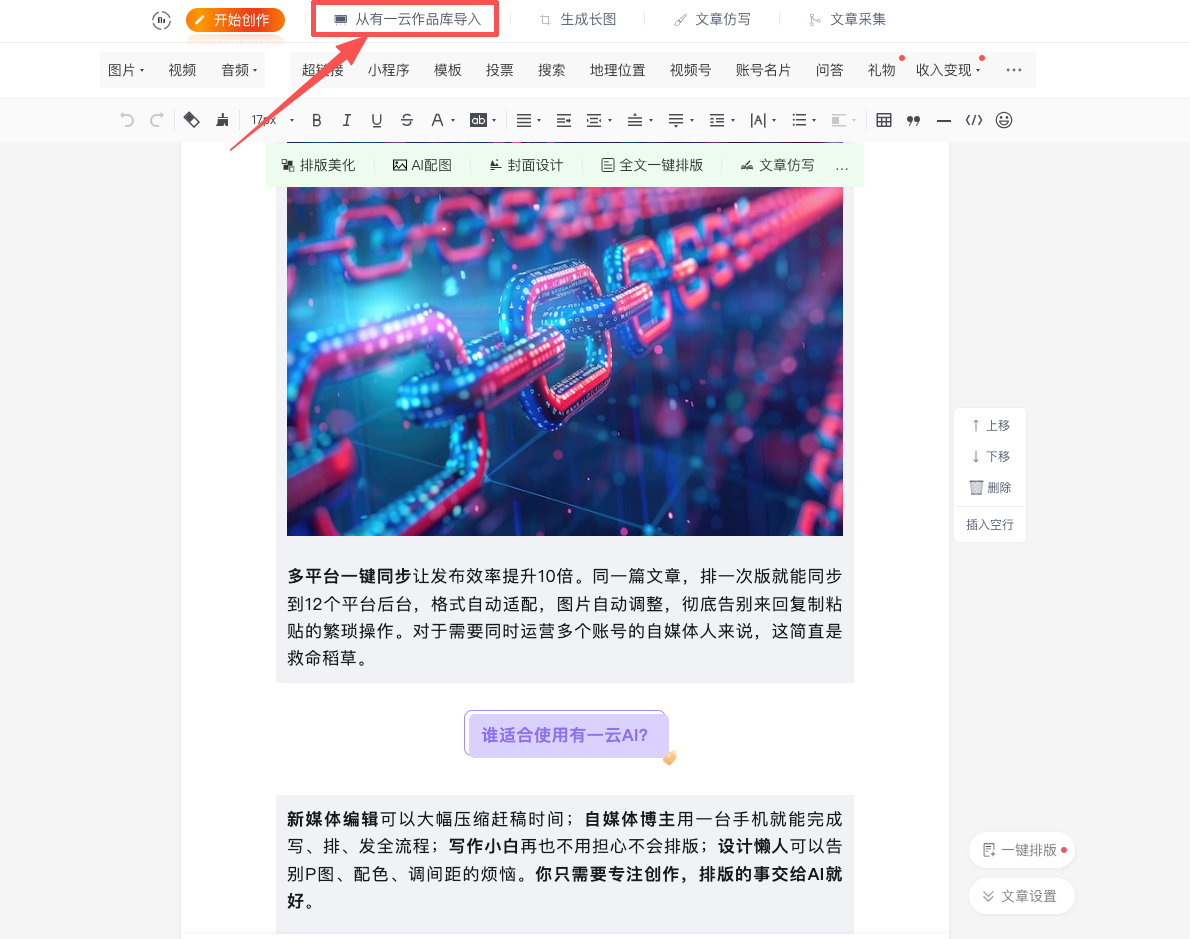Open the code view brackets icon
This screenshot has width=1190, height=939.
[x=973, y=120]
